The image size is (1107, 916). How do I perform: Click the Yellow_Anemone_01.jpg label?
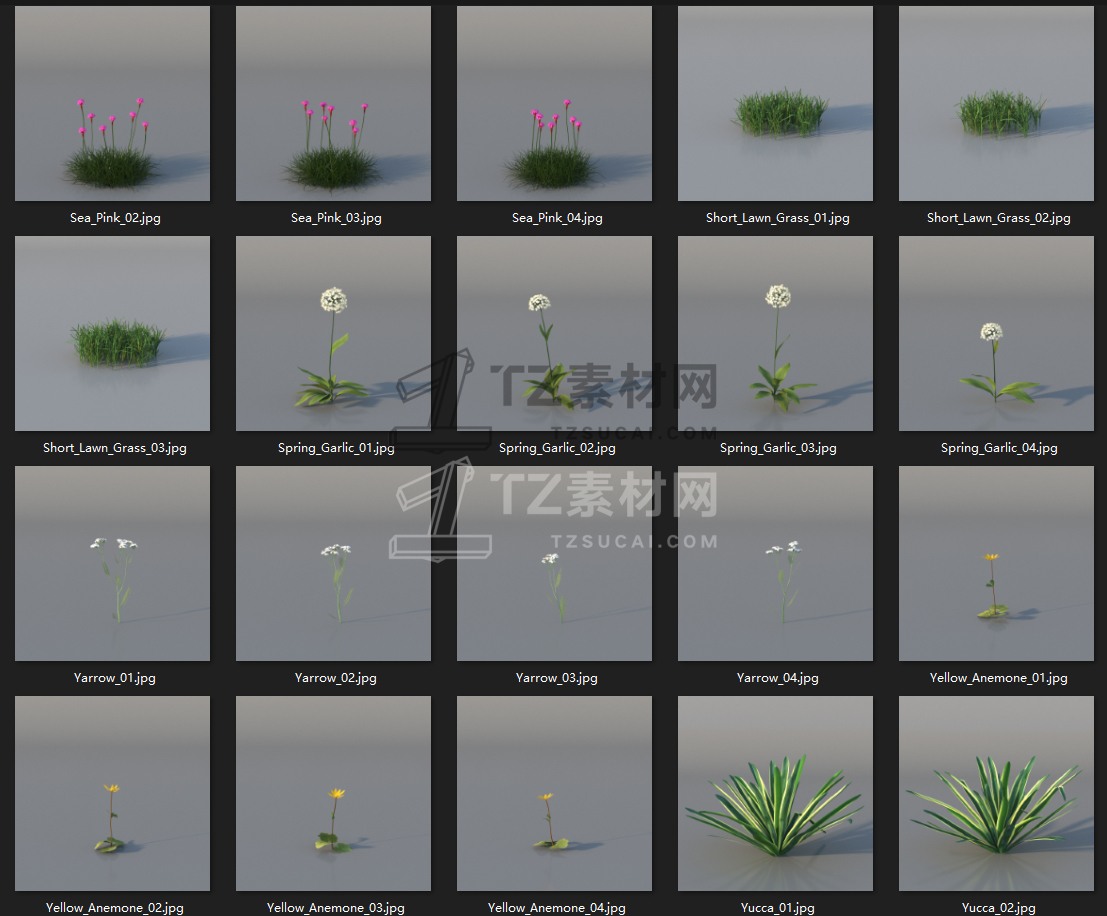click(x=998, y=678)
